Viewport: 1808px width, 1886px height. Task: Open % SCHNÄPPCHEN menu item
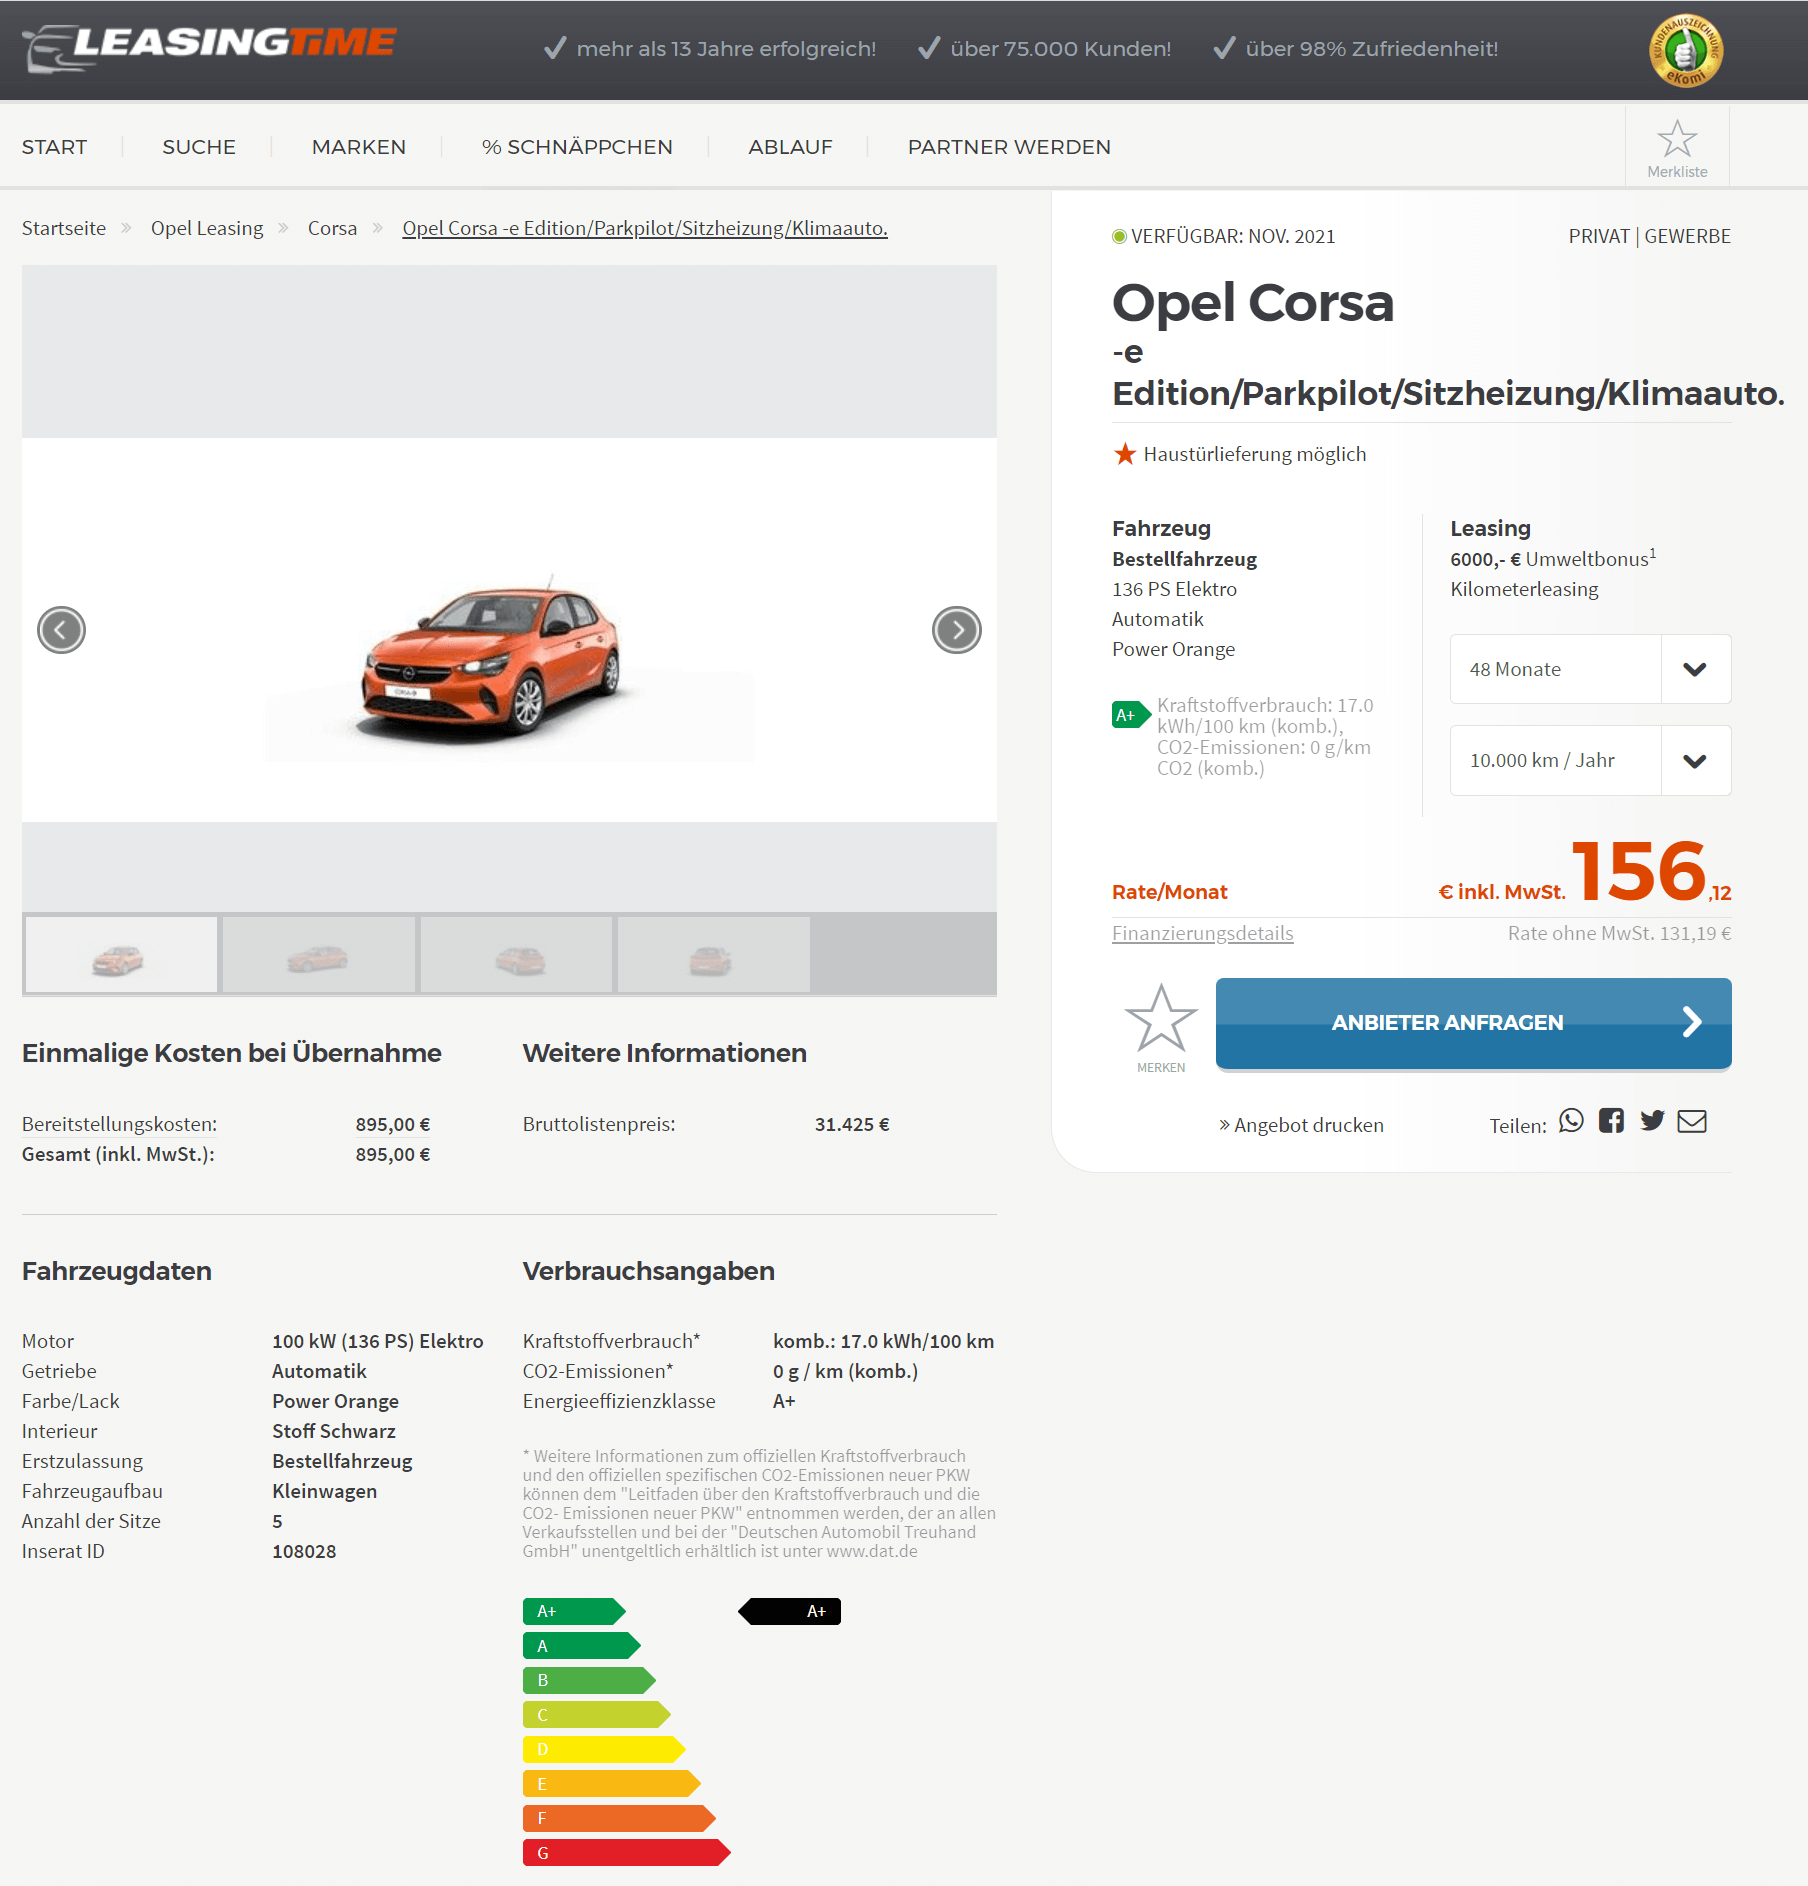(577, 147)
